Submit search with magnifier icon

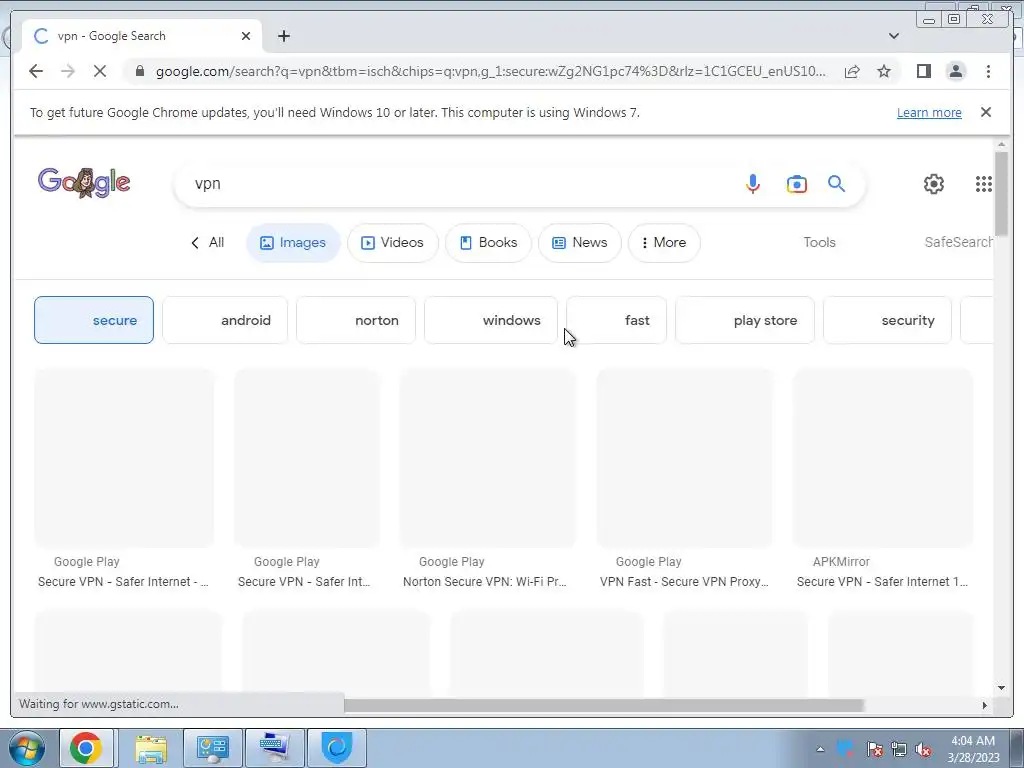[837, 184]
